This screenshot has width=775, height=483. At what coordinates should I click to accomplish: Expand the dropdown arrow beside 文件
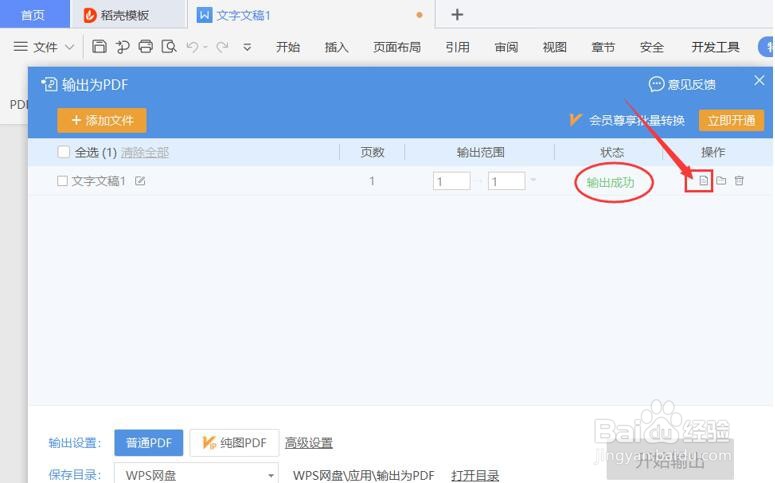pos(70,47)
